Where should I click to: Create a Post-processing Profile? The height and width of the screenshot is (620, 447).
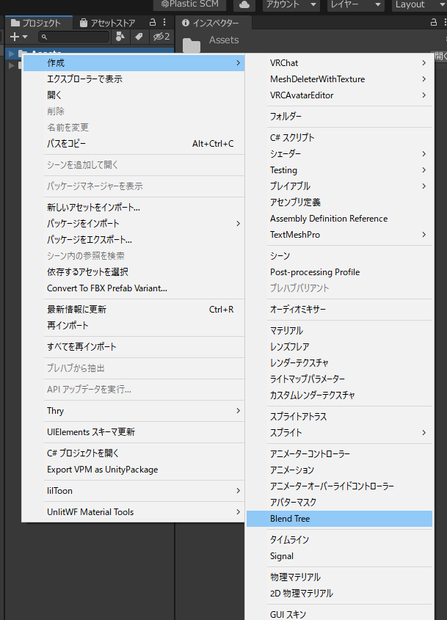[x=339, y=272]
